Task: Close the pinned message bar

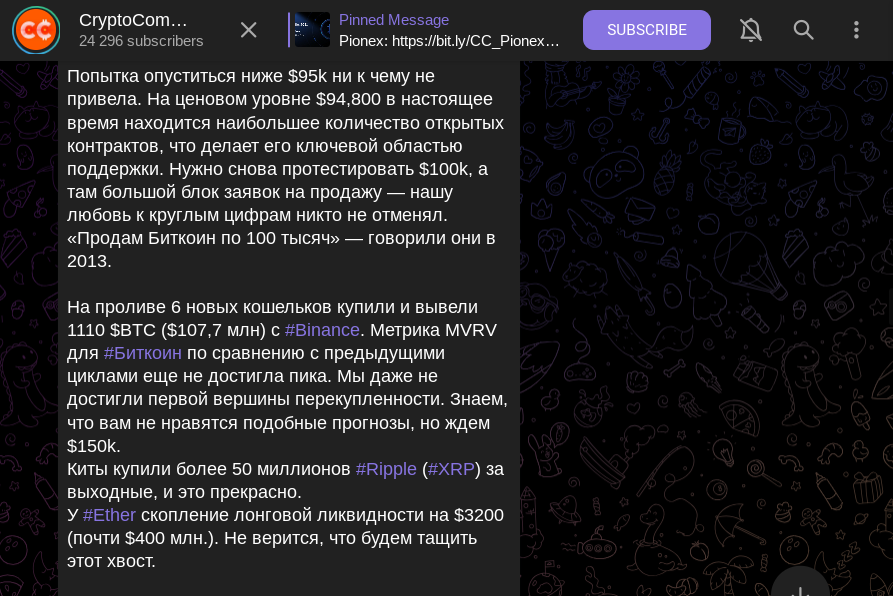Action: pyautogui.click(x=249, y=30)
